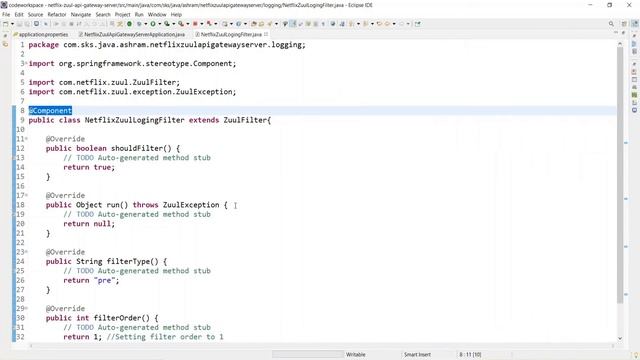Open the New wizard dropdown arrow
Viewport: 640px width, 360px height.
(12, 24)
